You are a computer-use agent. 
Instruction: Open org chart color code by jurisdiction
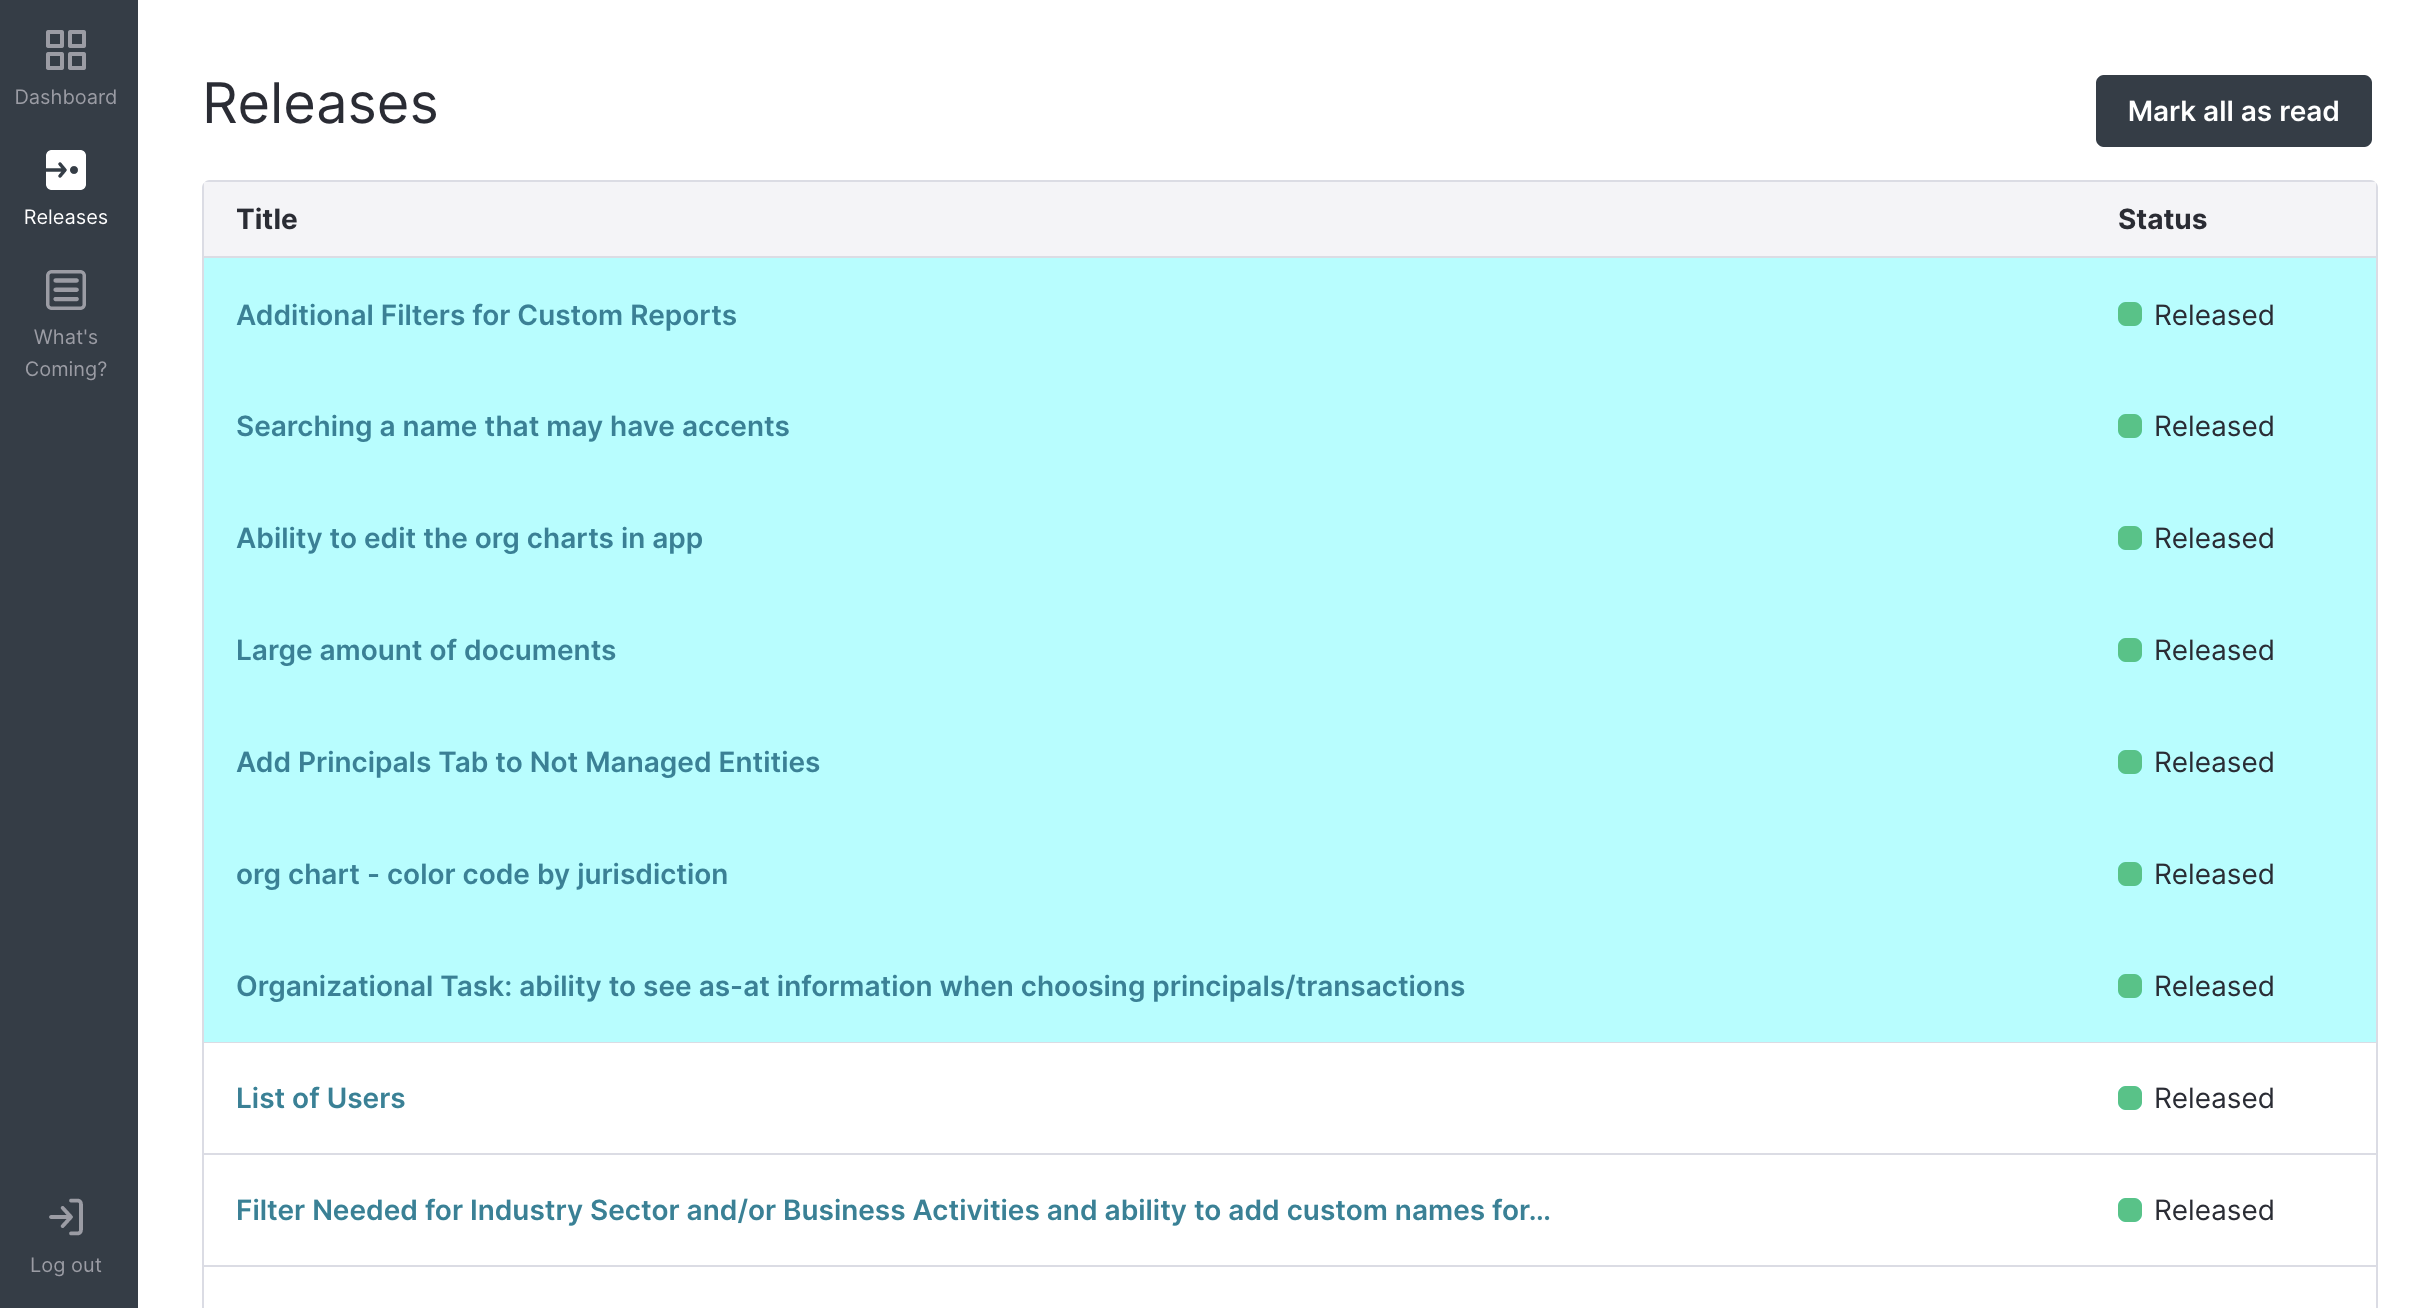(481, 874)
